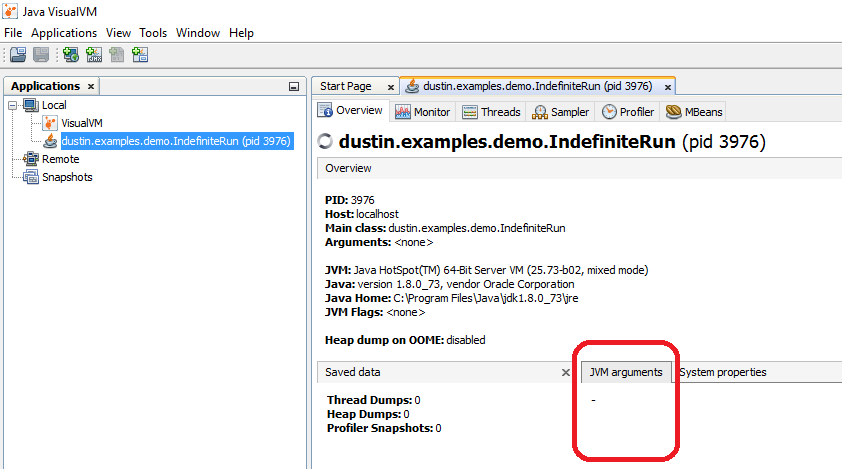
Task: Click the Local computer icon in tree
Action: click(31, 105)
